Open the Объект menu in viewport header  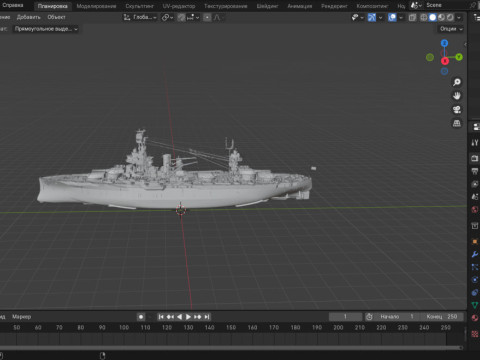tap(56, 17)
